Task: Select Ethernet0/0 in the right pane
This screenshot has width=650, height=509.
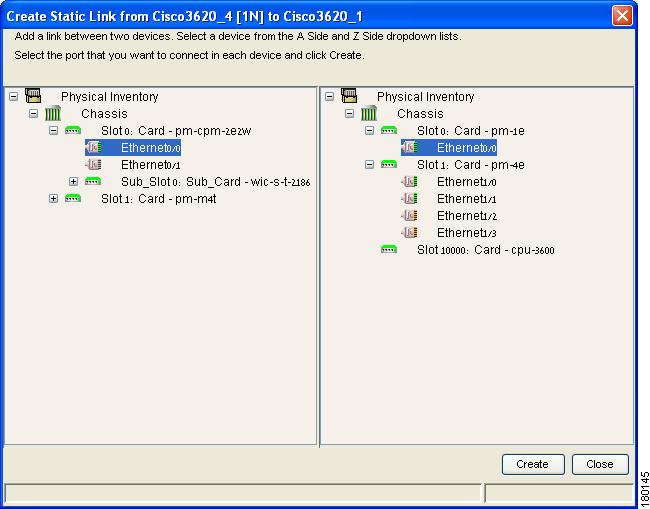Action: coord(467,148)
